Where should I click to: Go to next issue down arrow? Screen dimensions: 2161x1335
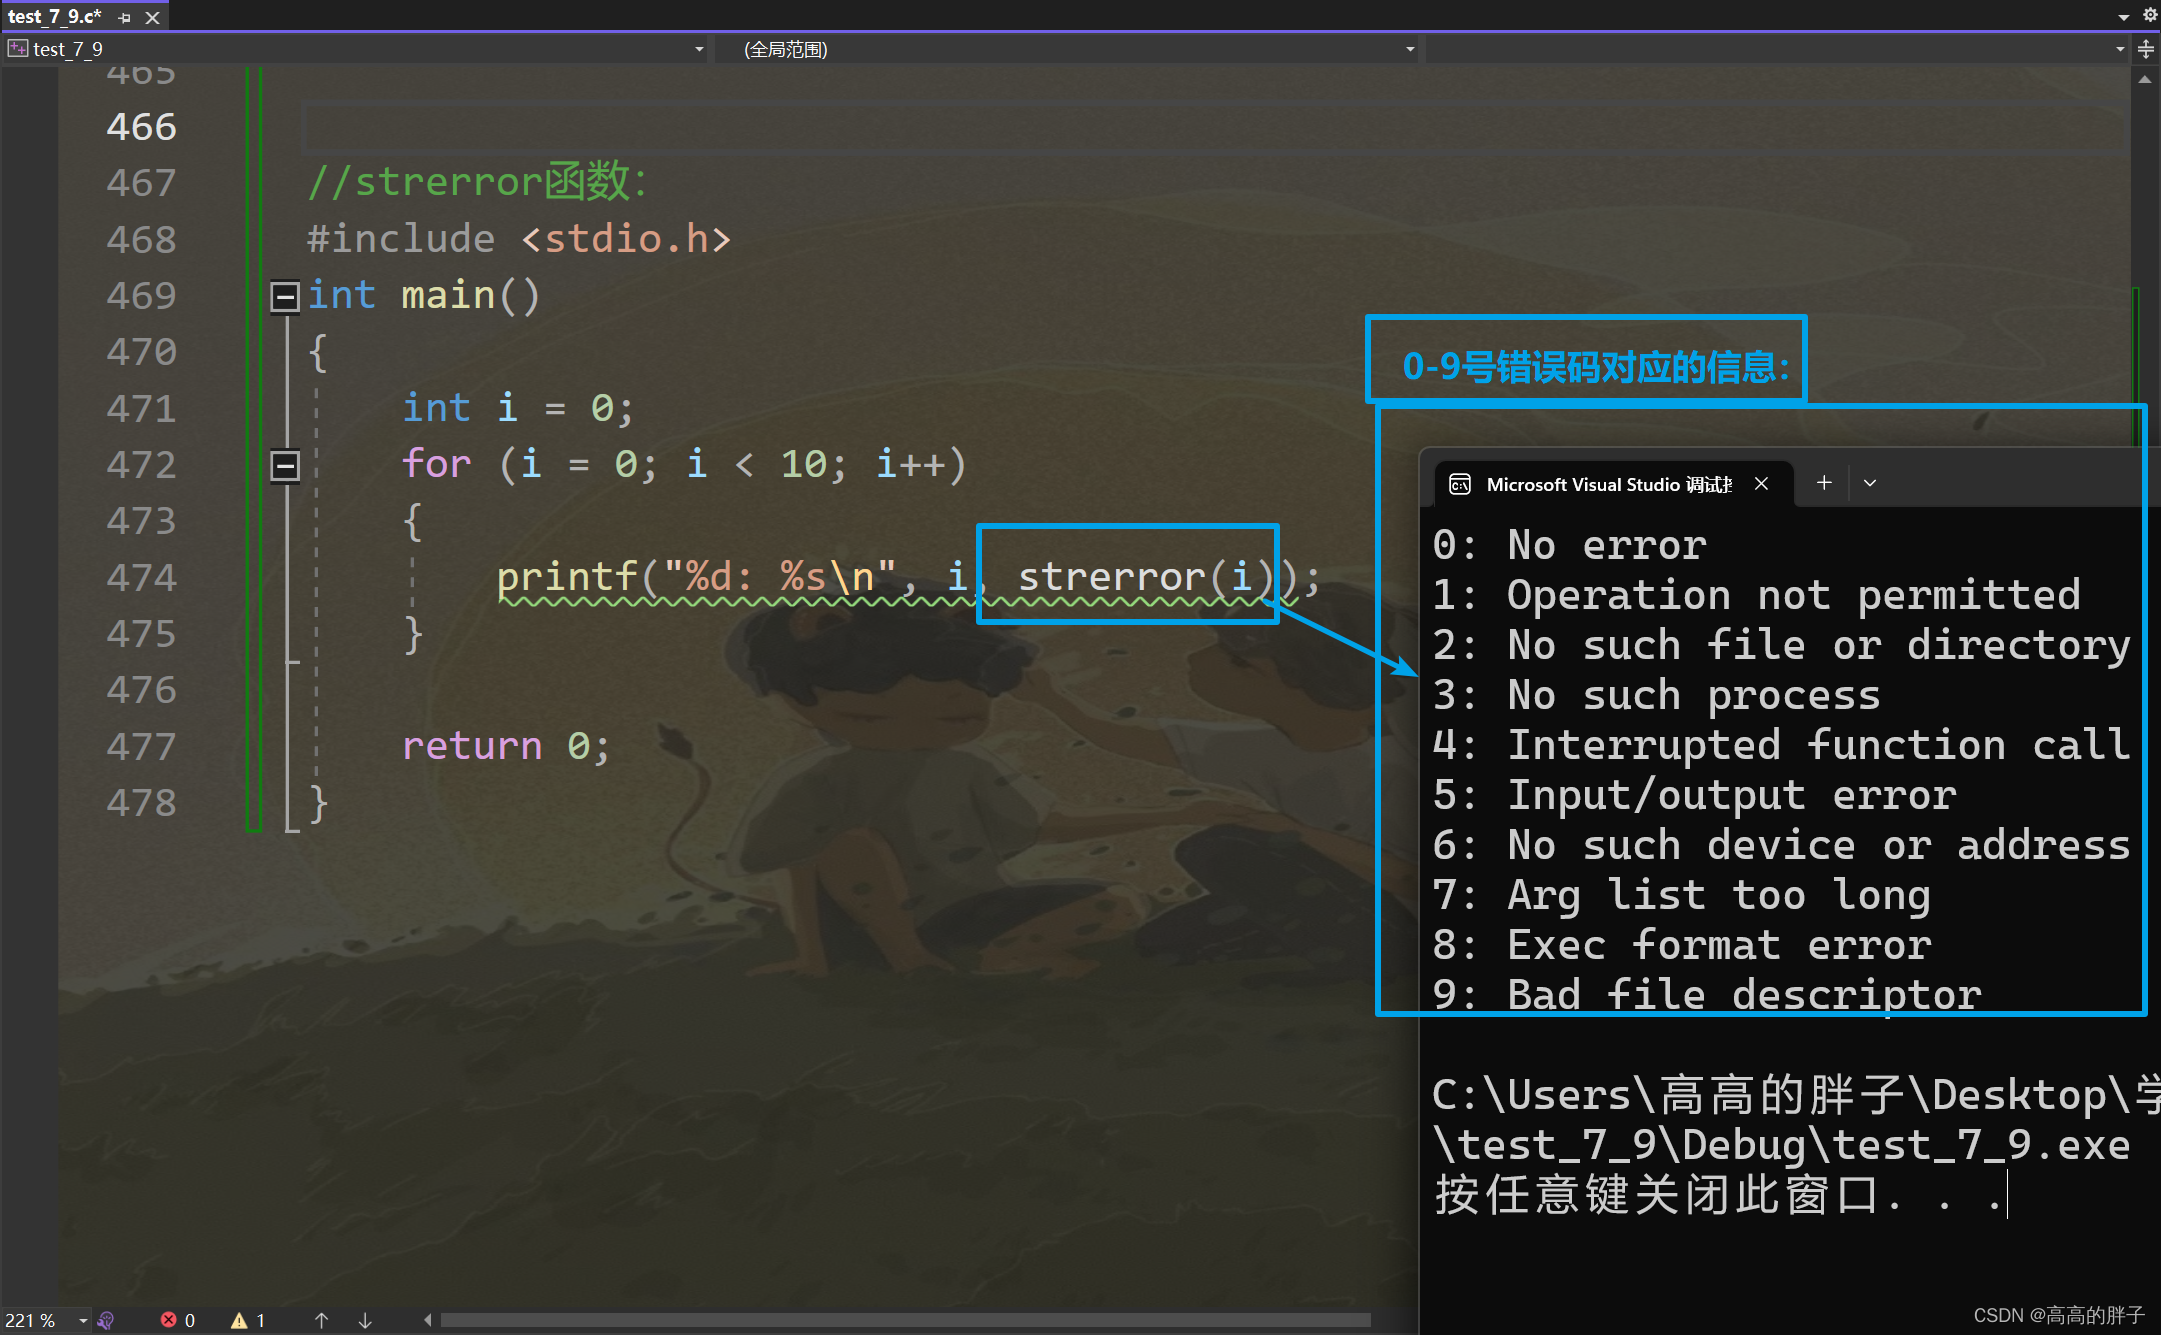tap(365, 1320)
